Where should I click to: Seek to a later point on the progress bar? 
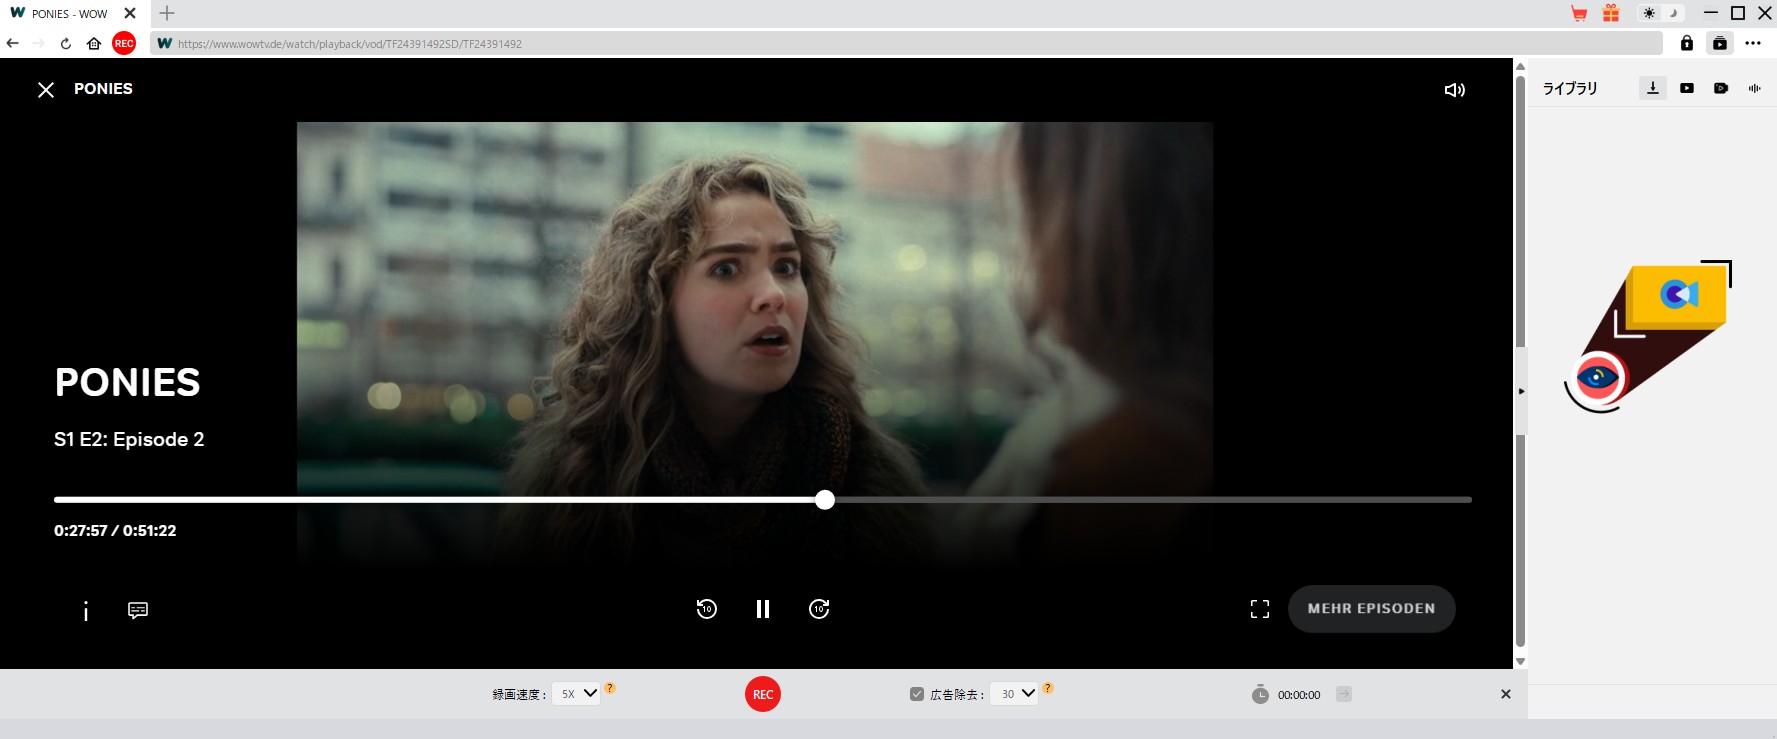click(1150, 500)
